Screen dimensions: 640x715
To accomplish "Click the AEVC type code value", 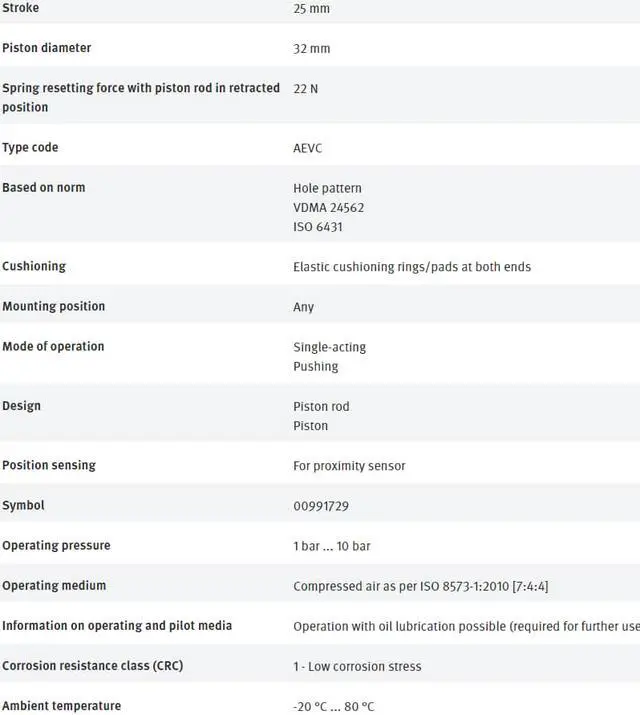I will coord(307,148).
